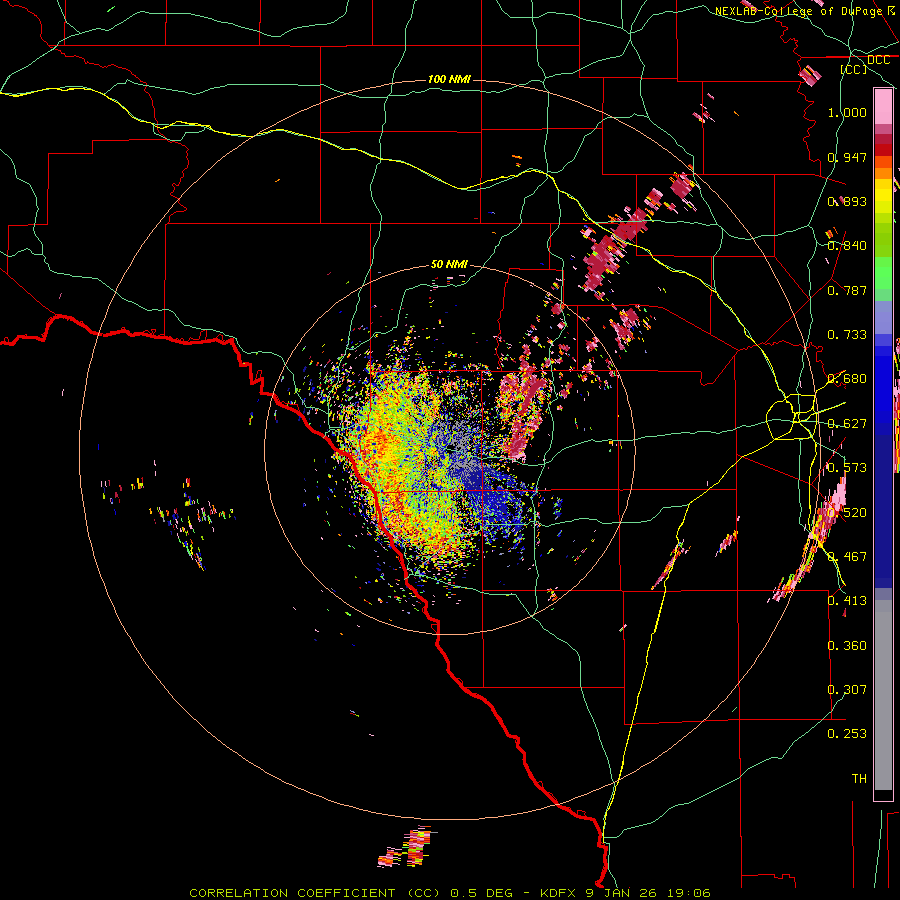Viewport: 900px width, 900px height.
Task: Click the 1.000 legend value
Action: pyautogui.click(x=847, y=112)
